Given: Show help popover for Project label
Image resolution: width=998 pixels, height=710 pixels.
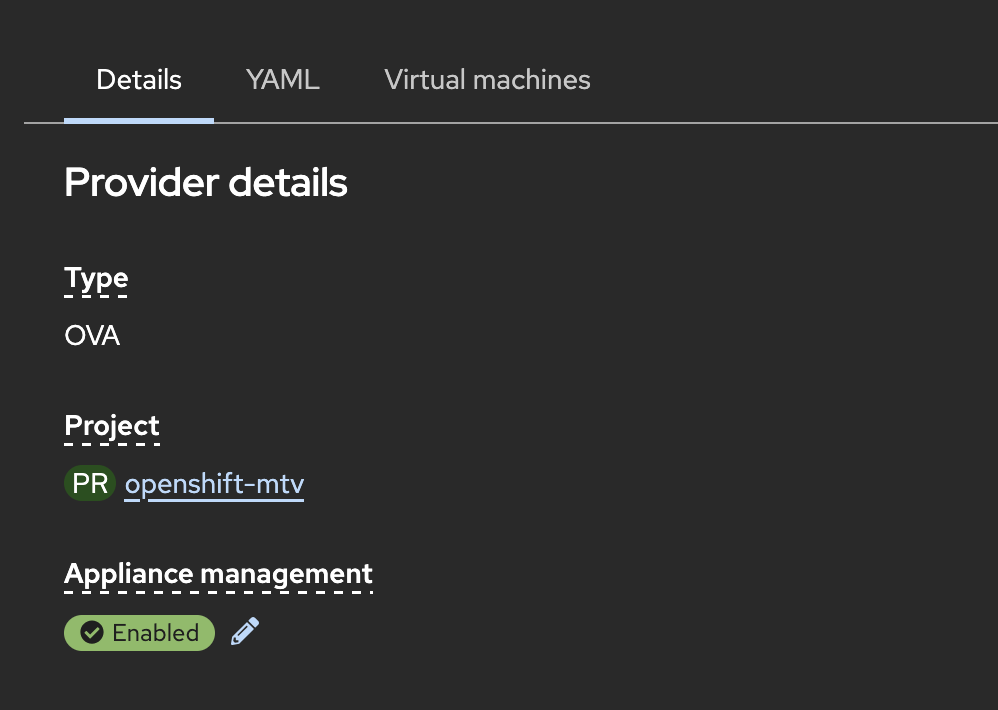Looking at the screenshot, I should point(112,426).
